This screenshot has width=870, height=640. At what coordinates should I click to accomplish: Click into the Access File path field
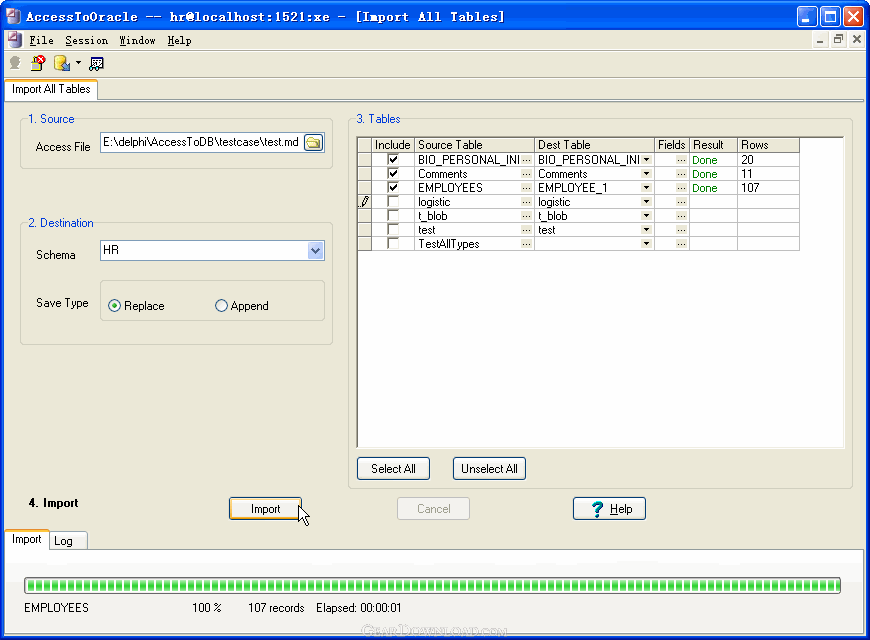[x=202, y=143]
